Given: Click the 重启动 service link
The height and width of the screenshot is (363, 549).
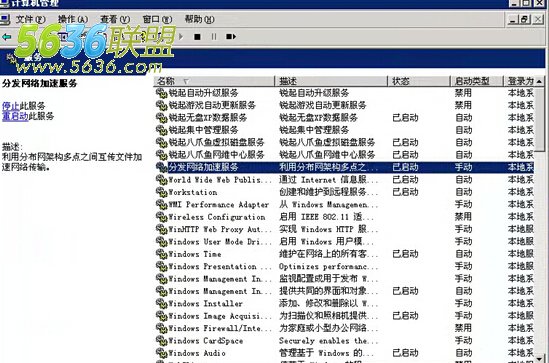Looking at the screenshot, I should pos(15,116).
